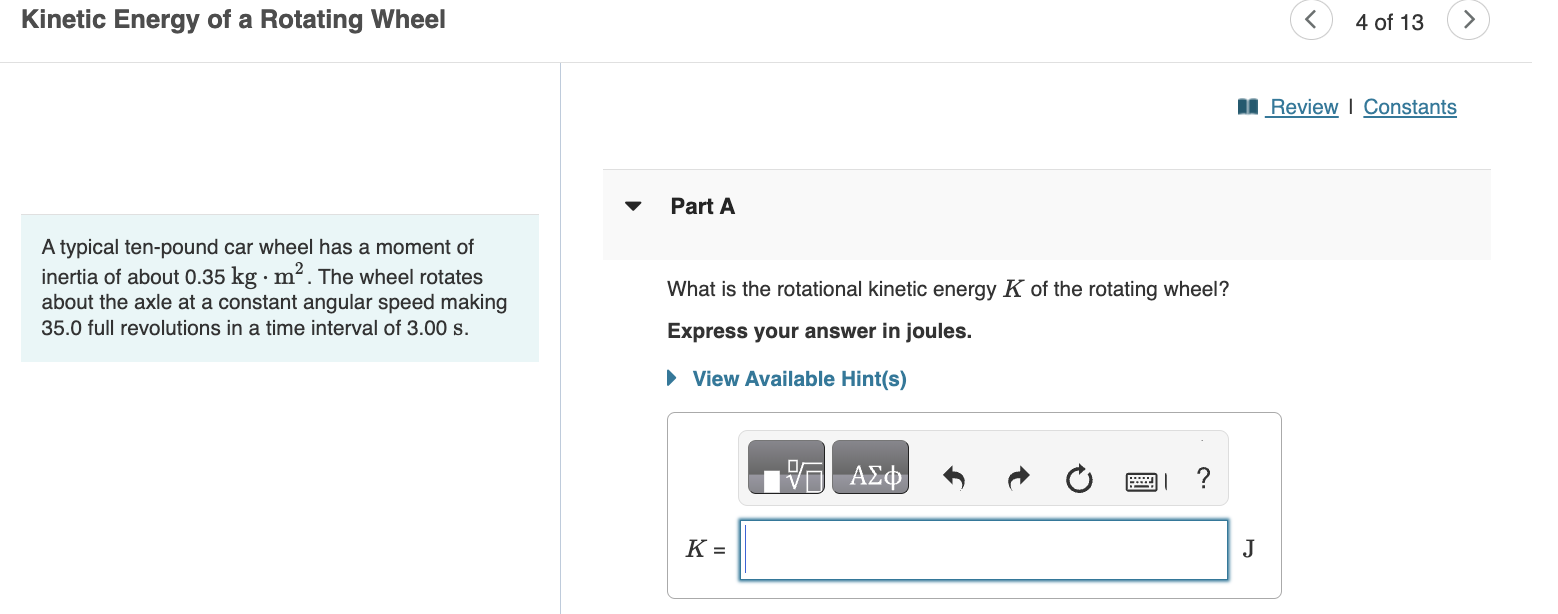Undo the last equation edit
Image resolution: width=1558 pixels, height=614 pixels.
(x=953, y=478)
